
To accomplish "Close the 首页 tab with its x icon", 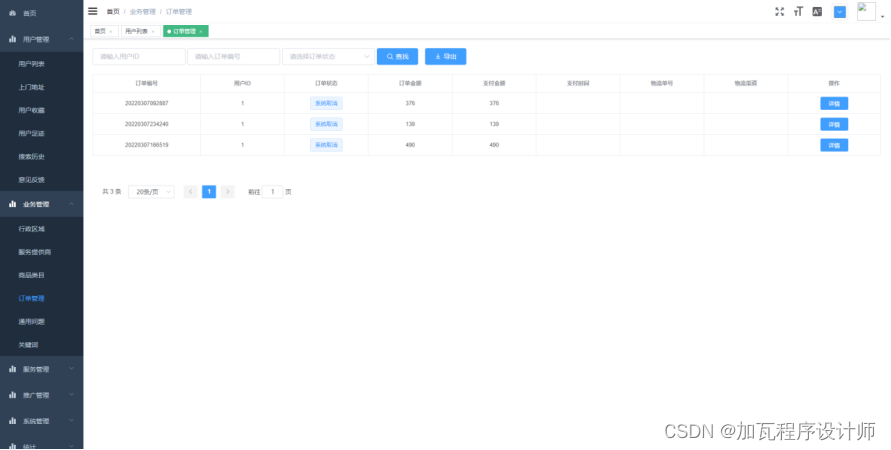I will pos(111,32).
